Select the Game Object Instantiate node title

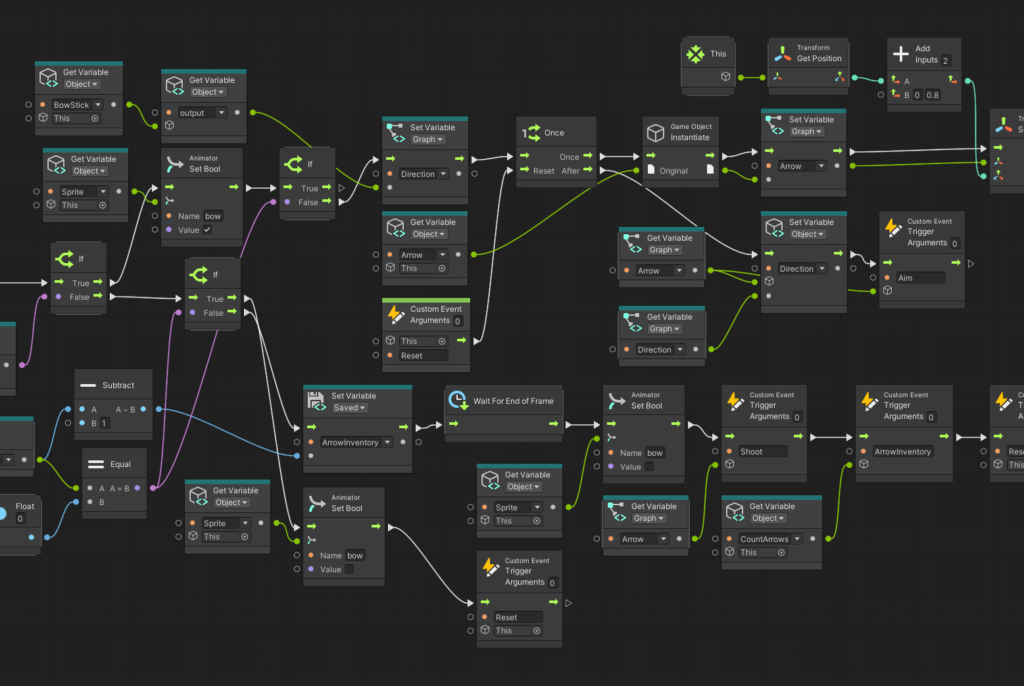690,132
